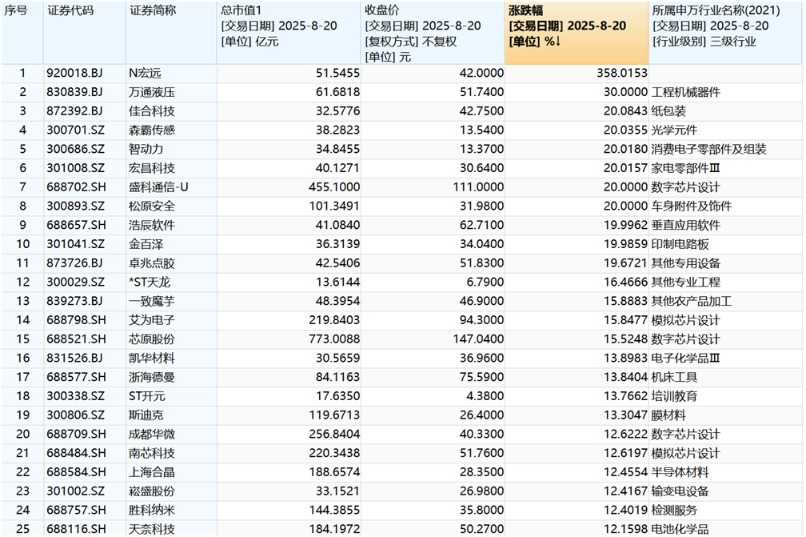The image size is (806, 537).
Task: Select the stock name 崧盛股份
Action: 152,491
